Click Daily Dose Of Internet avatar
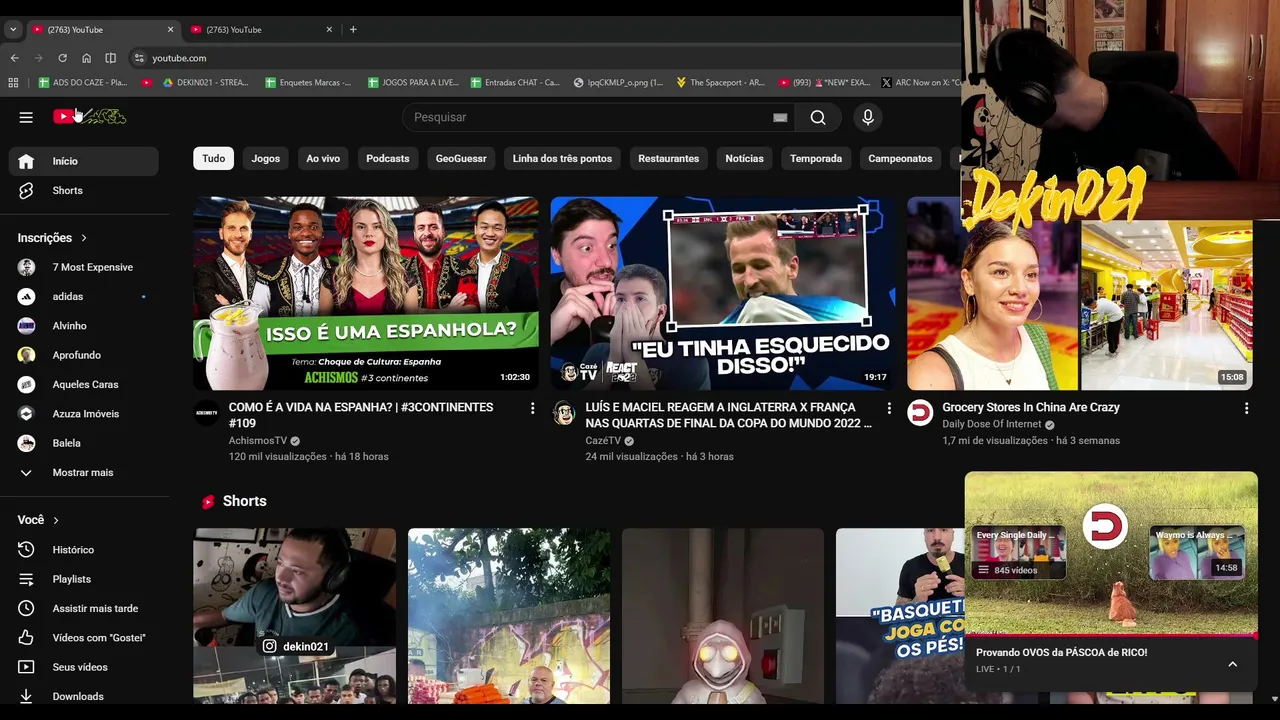The image size is (1280, 720). pyautogui.click(x=920, y=413)
